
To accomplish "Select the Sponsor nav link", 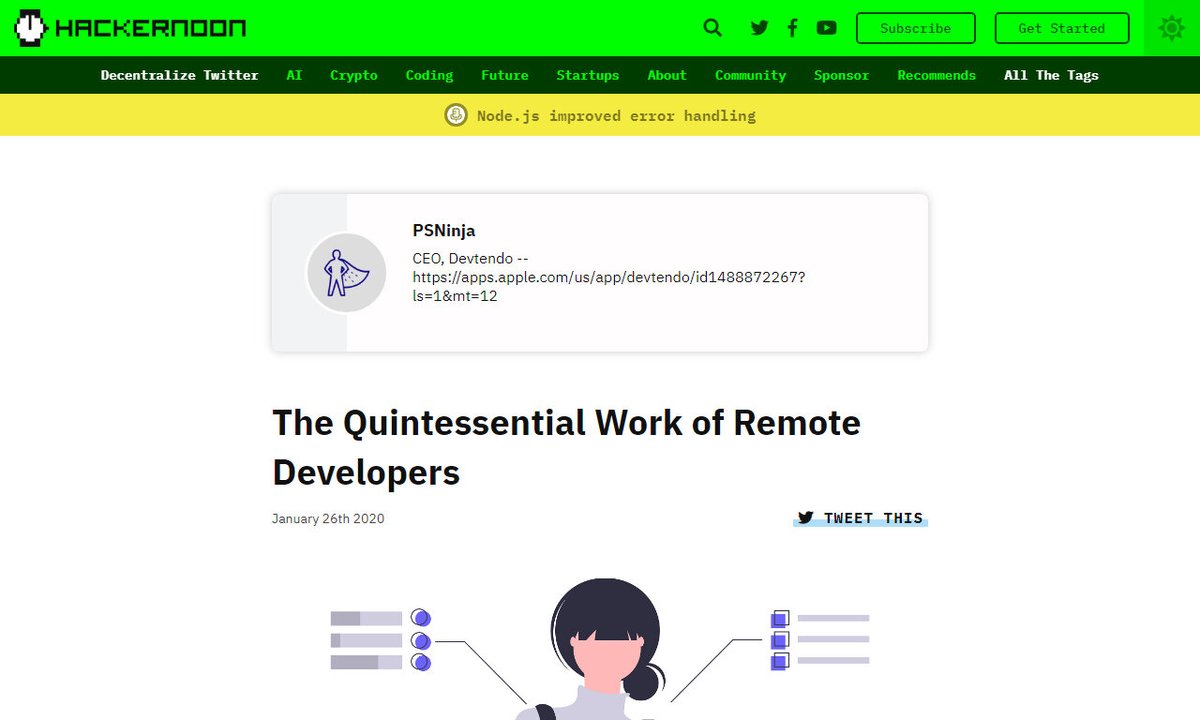I will pyautogui.click(x=841, y=75).
